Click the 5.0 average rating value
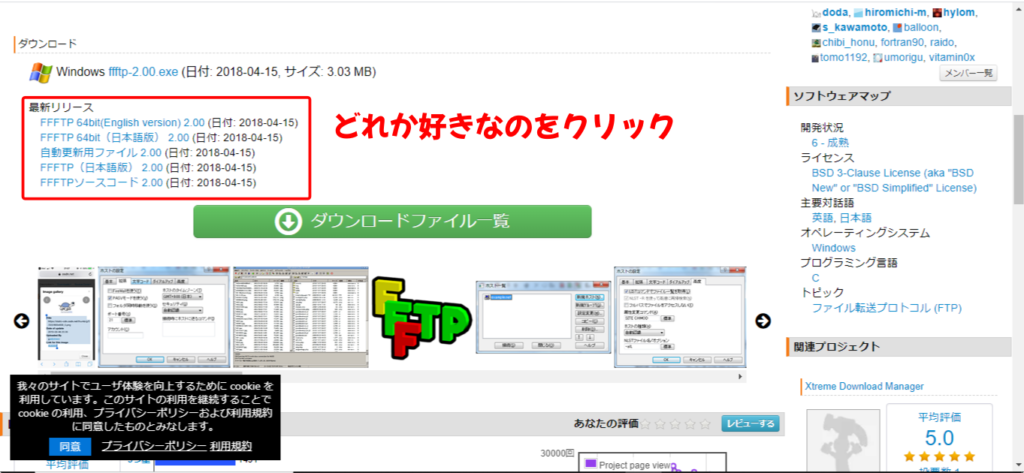This screenshot has height=473, width=1024. [939, 437]
